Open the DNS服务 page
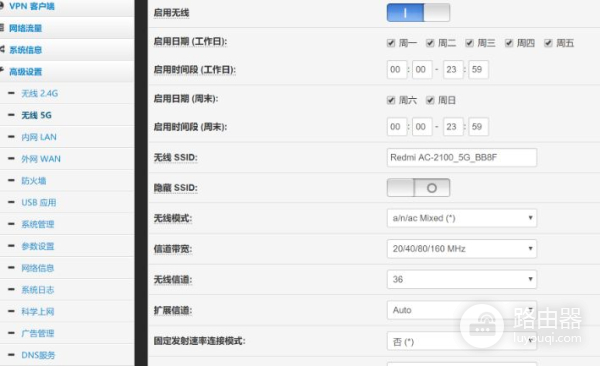600x366 pixels. tap(38, 355)
